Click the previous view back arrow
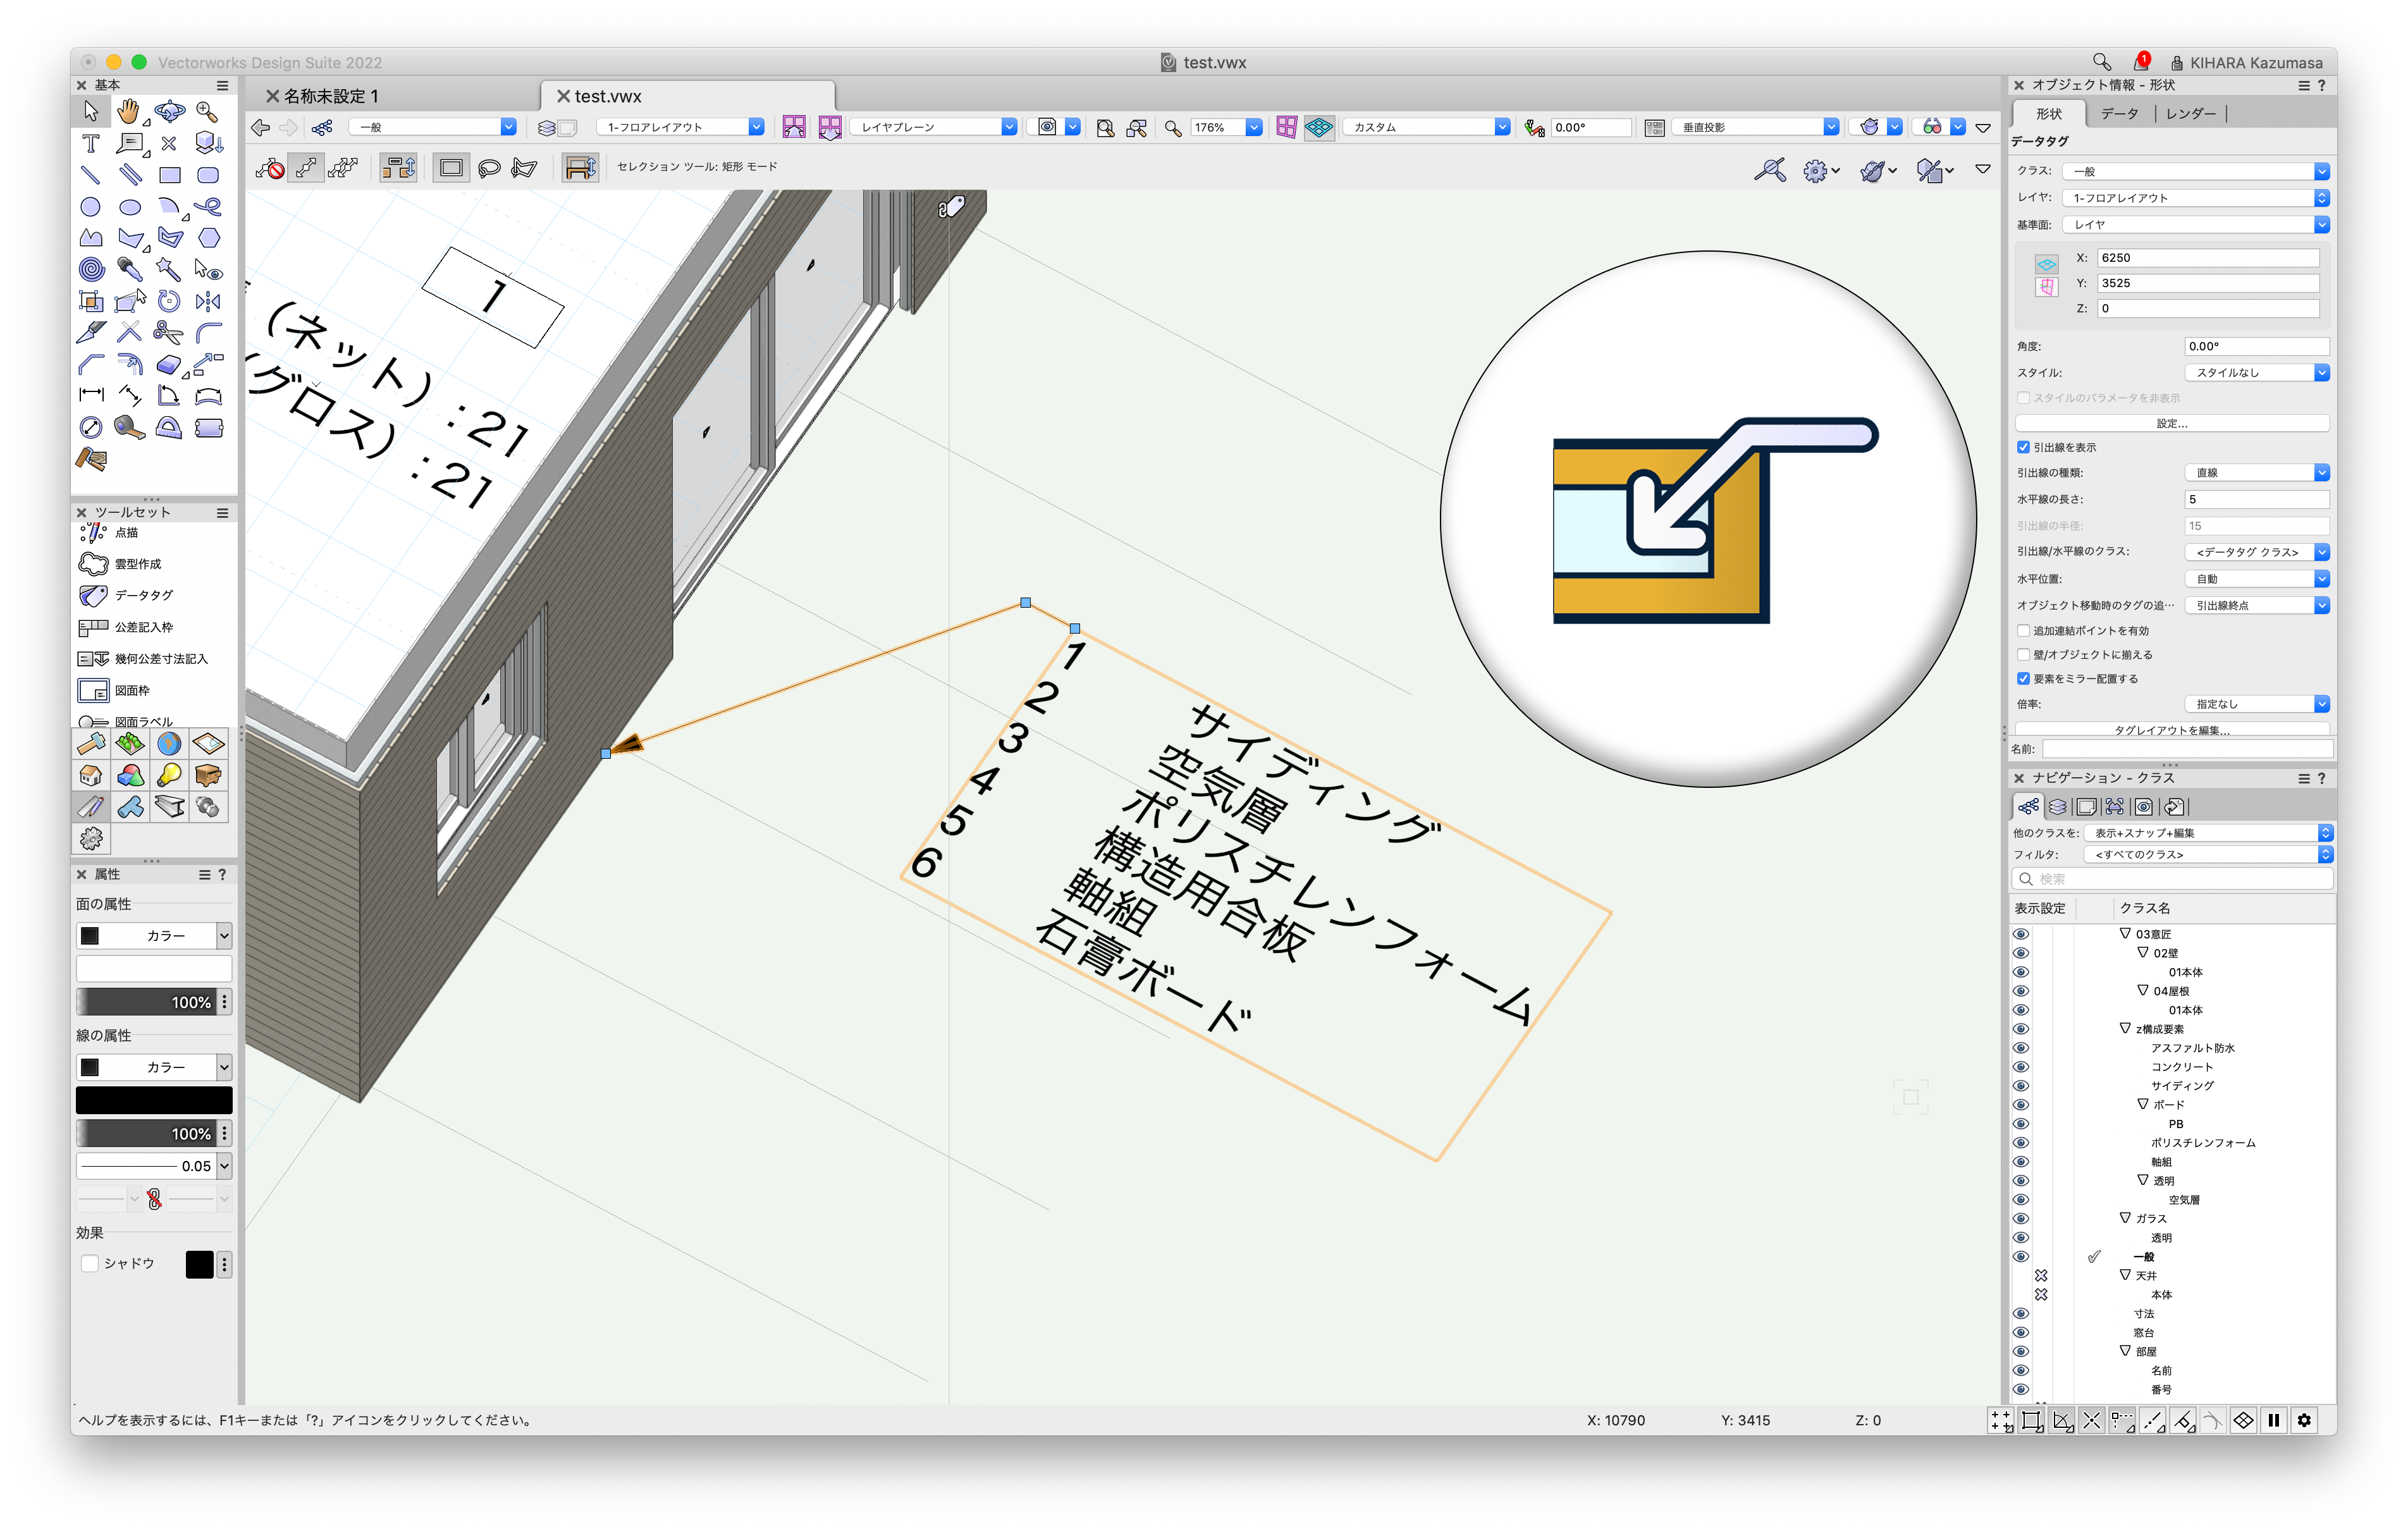 (x=261, y=127)
